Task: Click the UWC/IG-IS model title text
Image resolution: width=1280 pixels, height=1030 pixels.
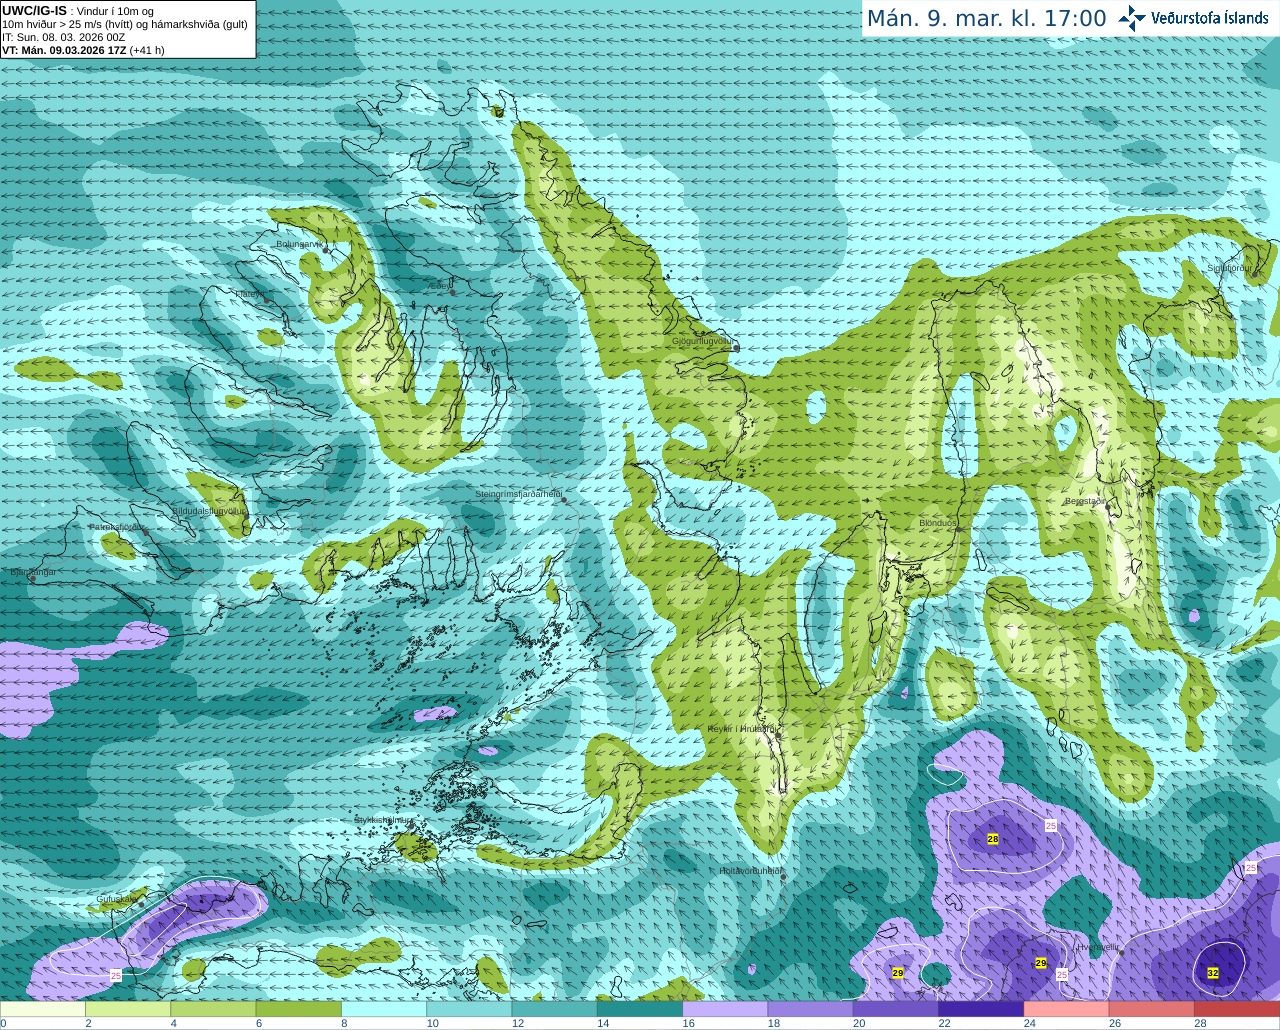Action: tap(35, 10)
